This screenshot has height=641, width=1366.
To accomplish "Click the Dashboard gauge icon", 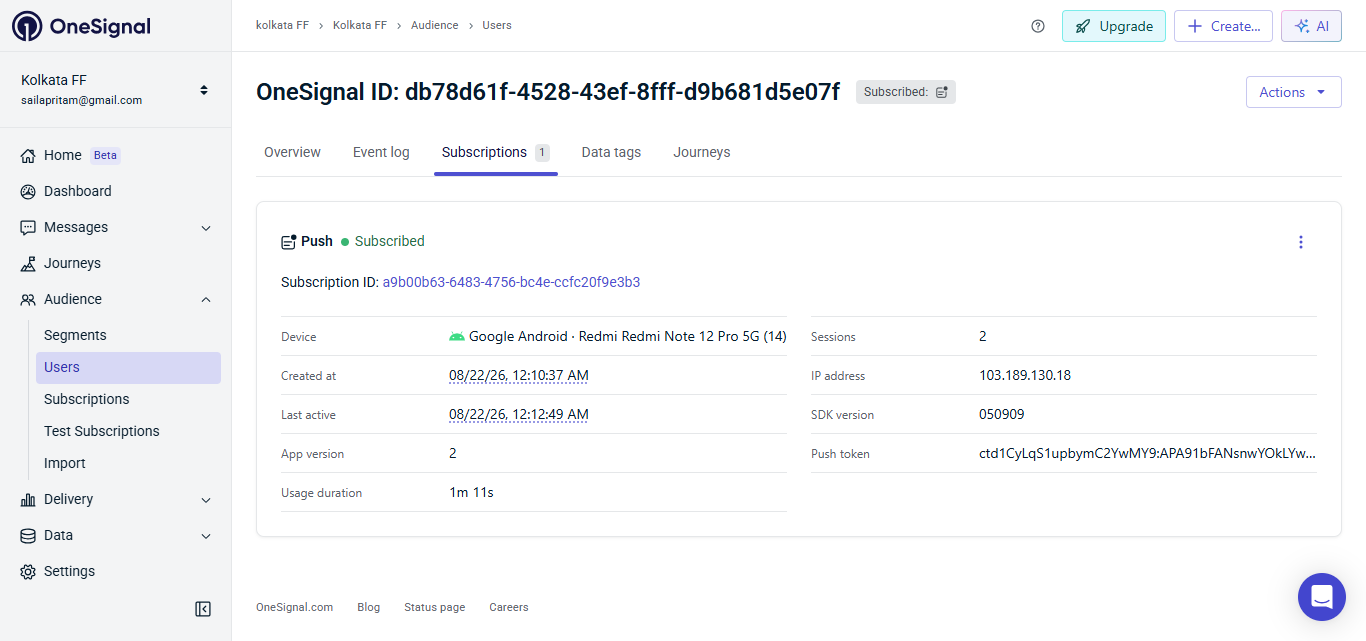I will [x=28, y=191].
